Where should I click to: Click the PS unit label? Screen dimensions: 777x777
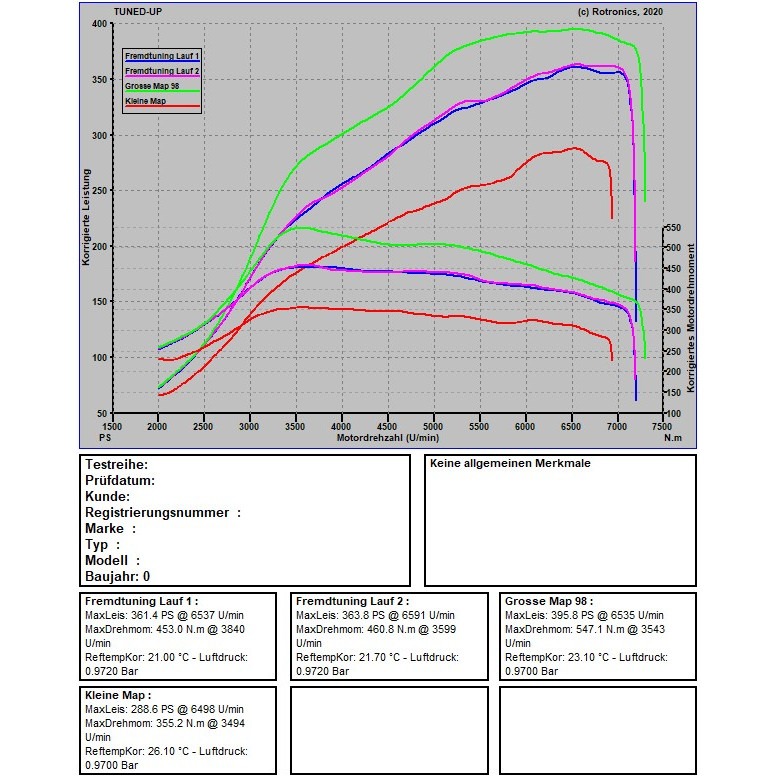tap(105, 438)
